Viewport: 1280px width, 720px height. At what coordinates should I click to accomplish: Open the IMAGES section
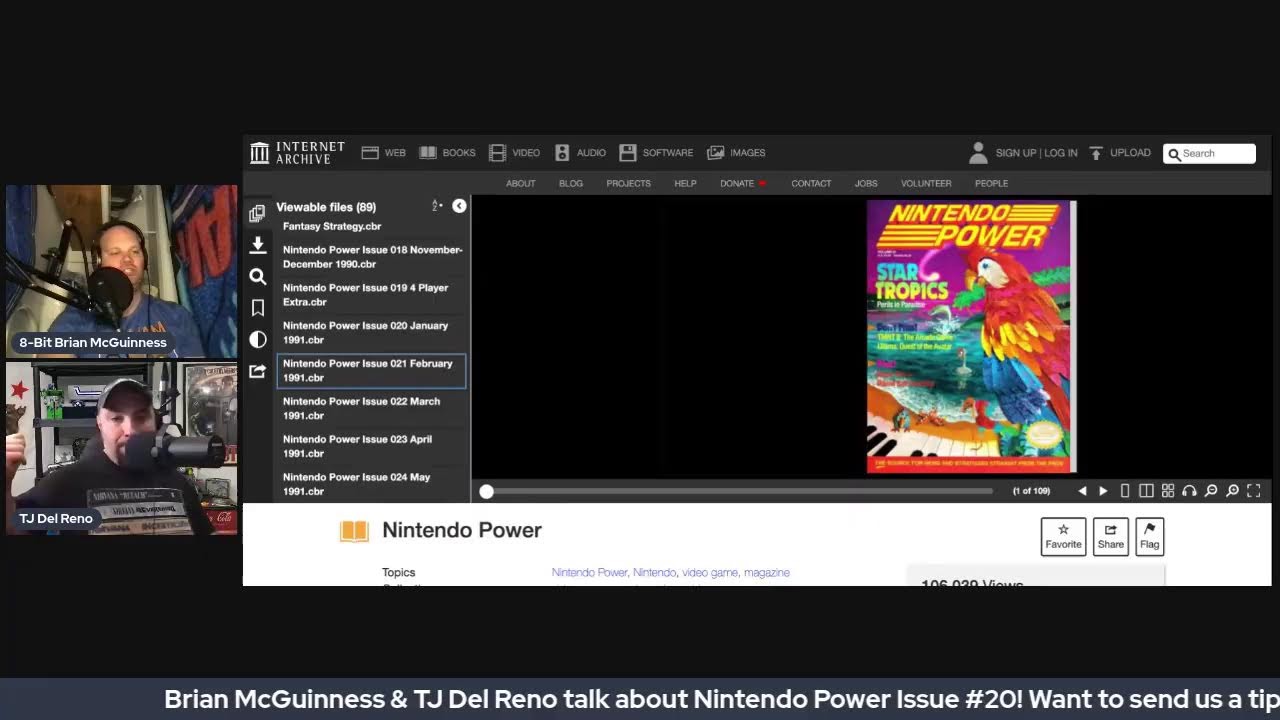coord(736,153)
